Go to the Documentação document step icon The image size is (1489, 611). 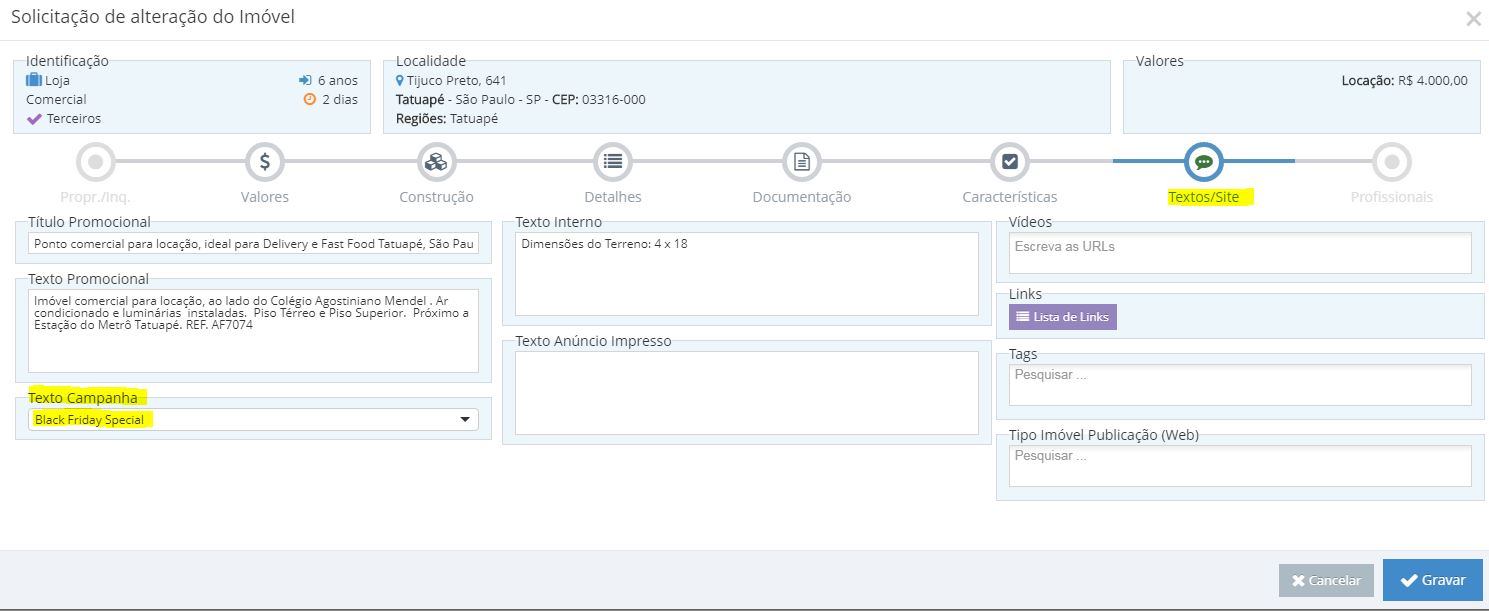(801, 161)
